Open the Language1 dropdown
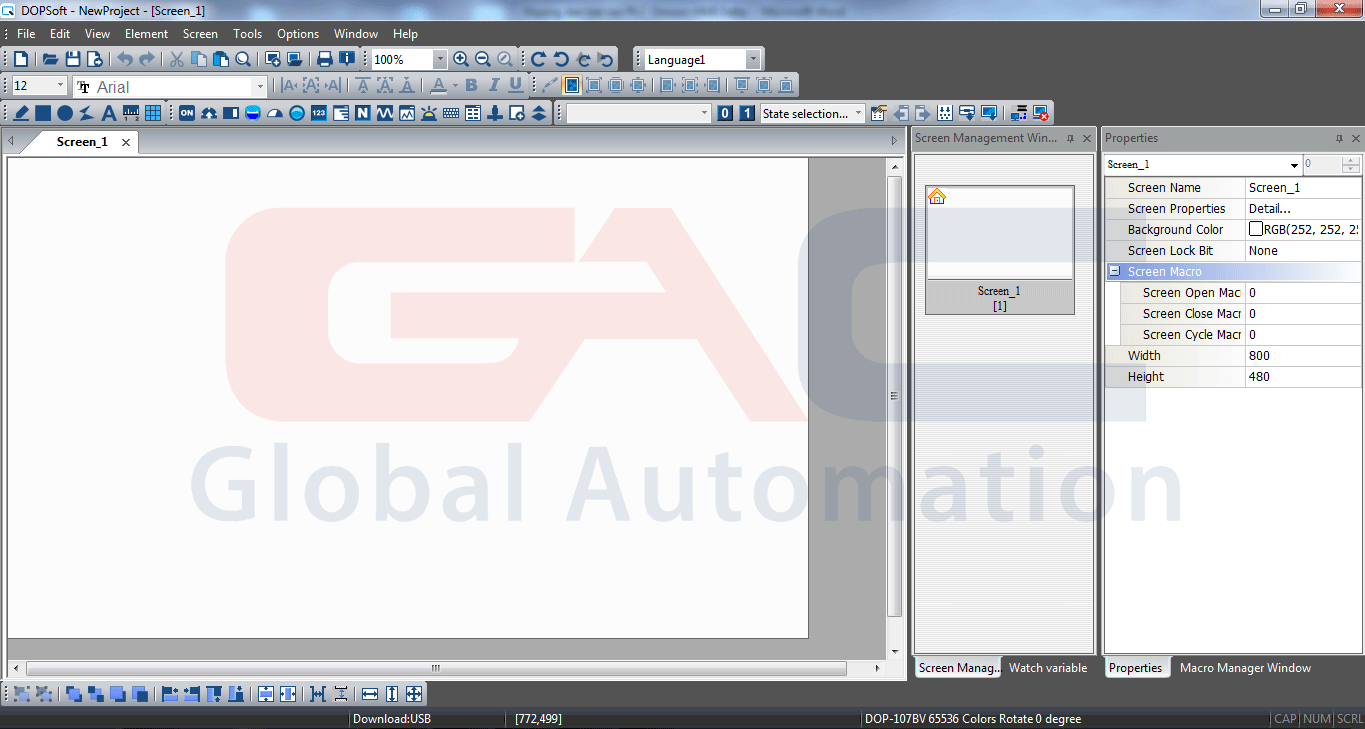 click(753, 59)
